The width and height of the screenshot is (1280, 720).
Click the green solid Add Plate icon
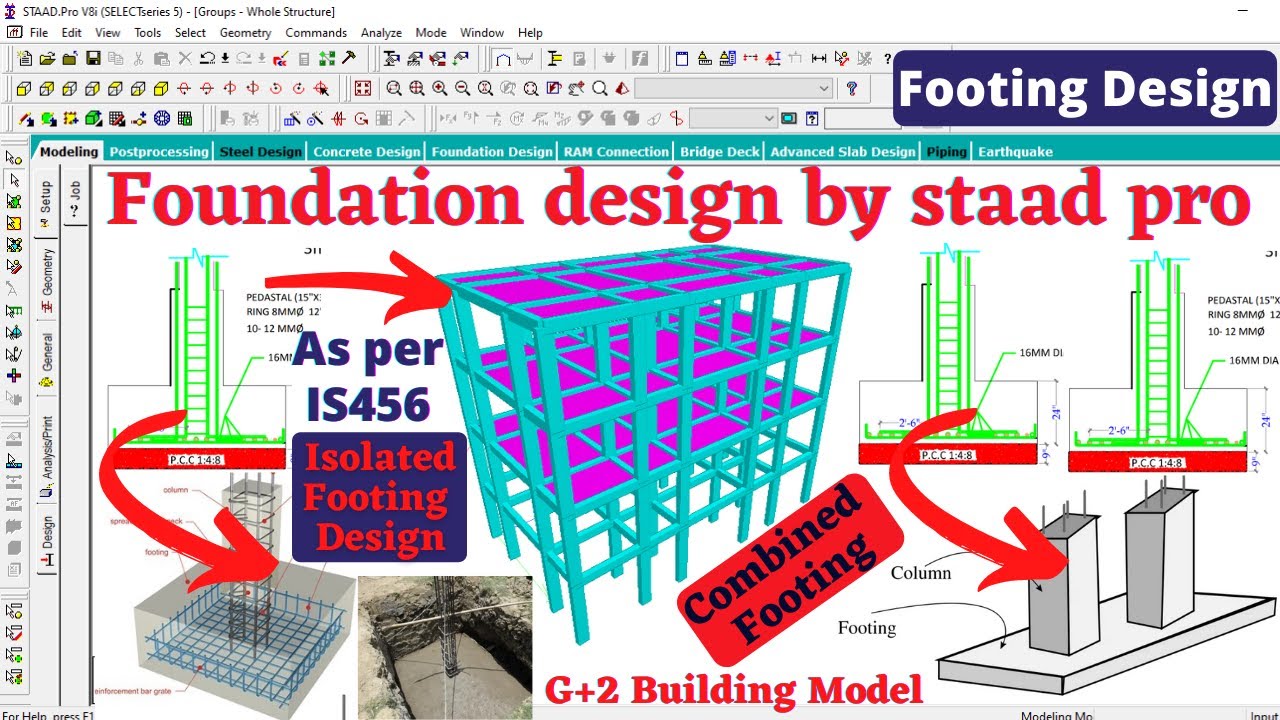(x=93, y=118)
